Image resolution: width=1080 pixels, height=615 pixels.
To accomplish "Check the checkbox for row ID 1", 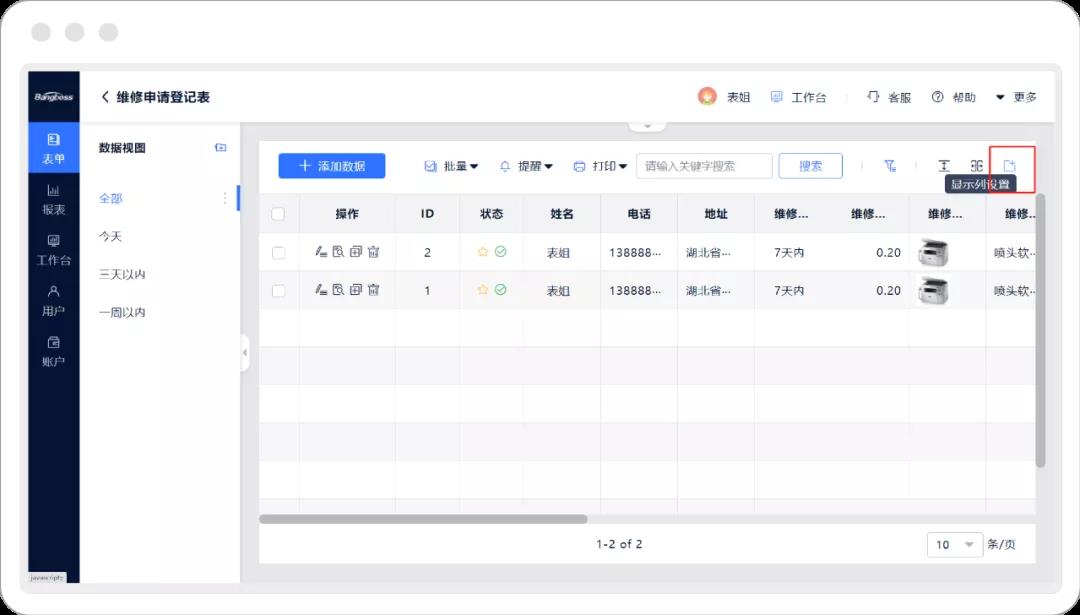I will tap(278, 291).
